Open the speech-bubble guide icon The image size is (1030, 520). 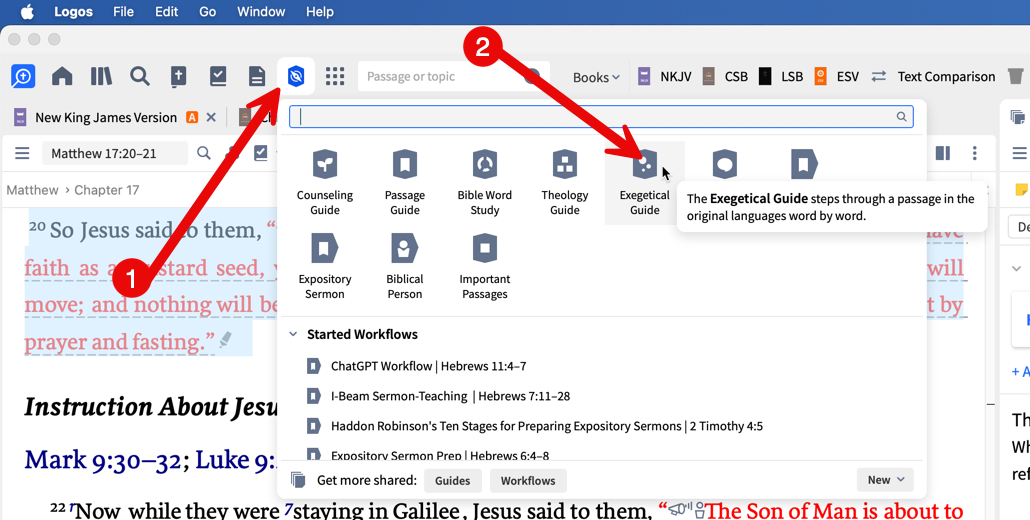tap(725, 164)
